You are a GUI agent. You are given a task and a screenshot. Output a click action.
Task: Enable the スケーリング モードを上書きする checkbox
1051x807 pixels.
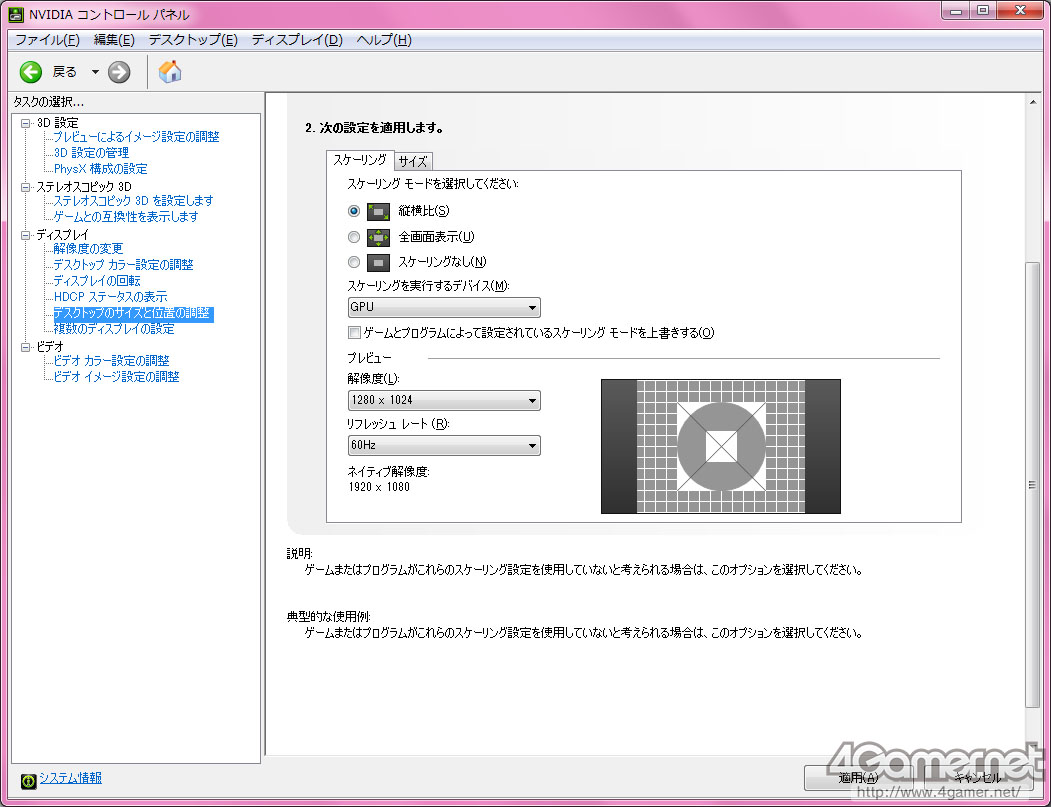[354, 332]
